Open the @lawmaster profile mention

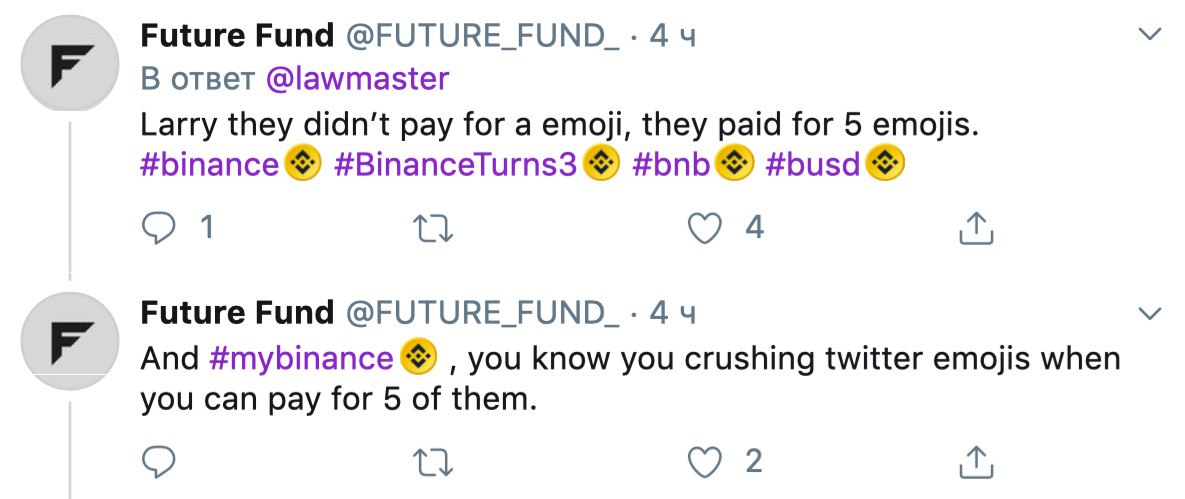(356, 78)
